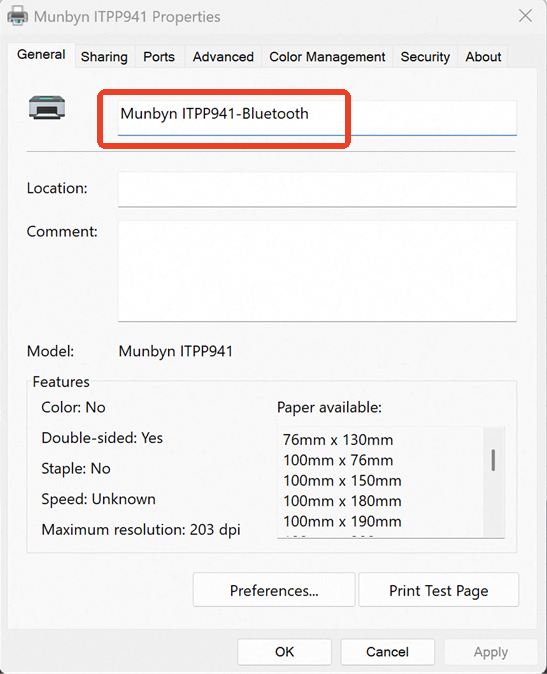Click Maximum resolution: 203 dpi text
Image resolution: width=547 pixels, height=674 pixels.
pyautogui.click(x=141, y=529)
